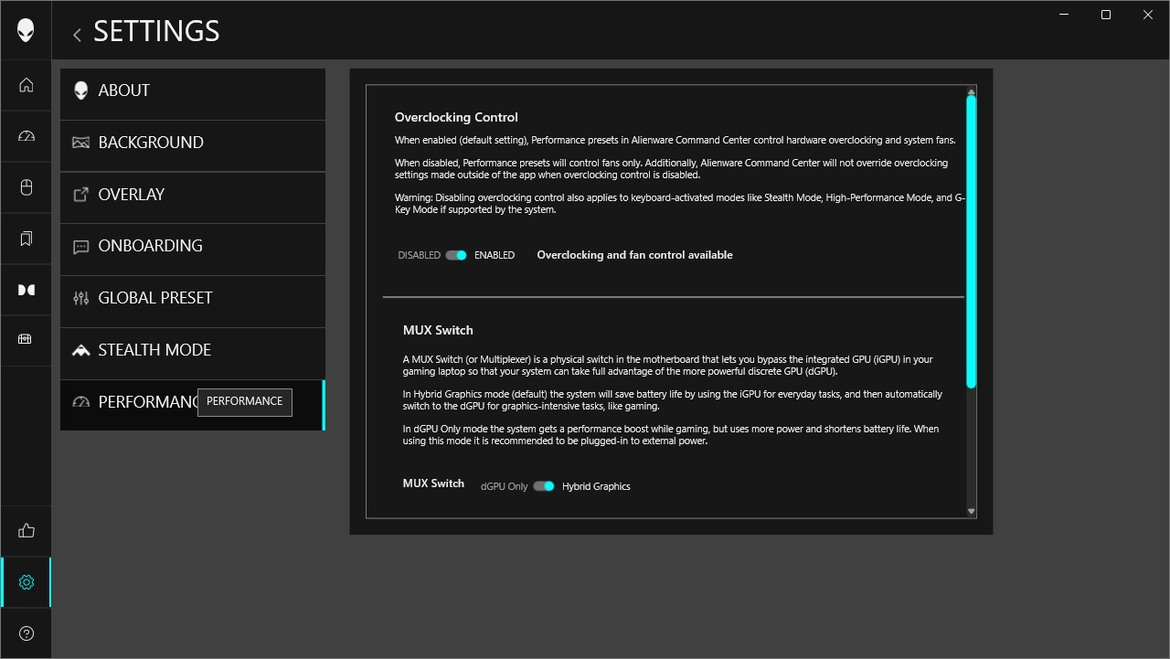Screen dimensions: 1170x659
Task: Click the scrollbar down arrow in panel
Action: 970,511
